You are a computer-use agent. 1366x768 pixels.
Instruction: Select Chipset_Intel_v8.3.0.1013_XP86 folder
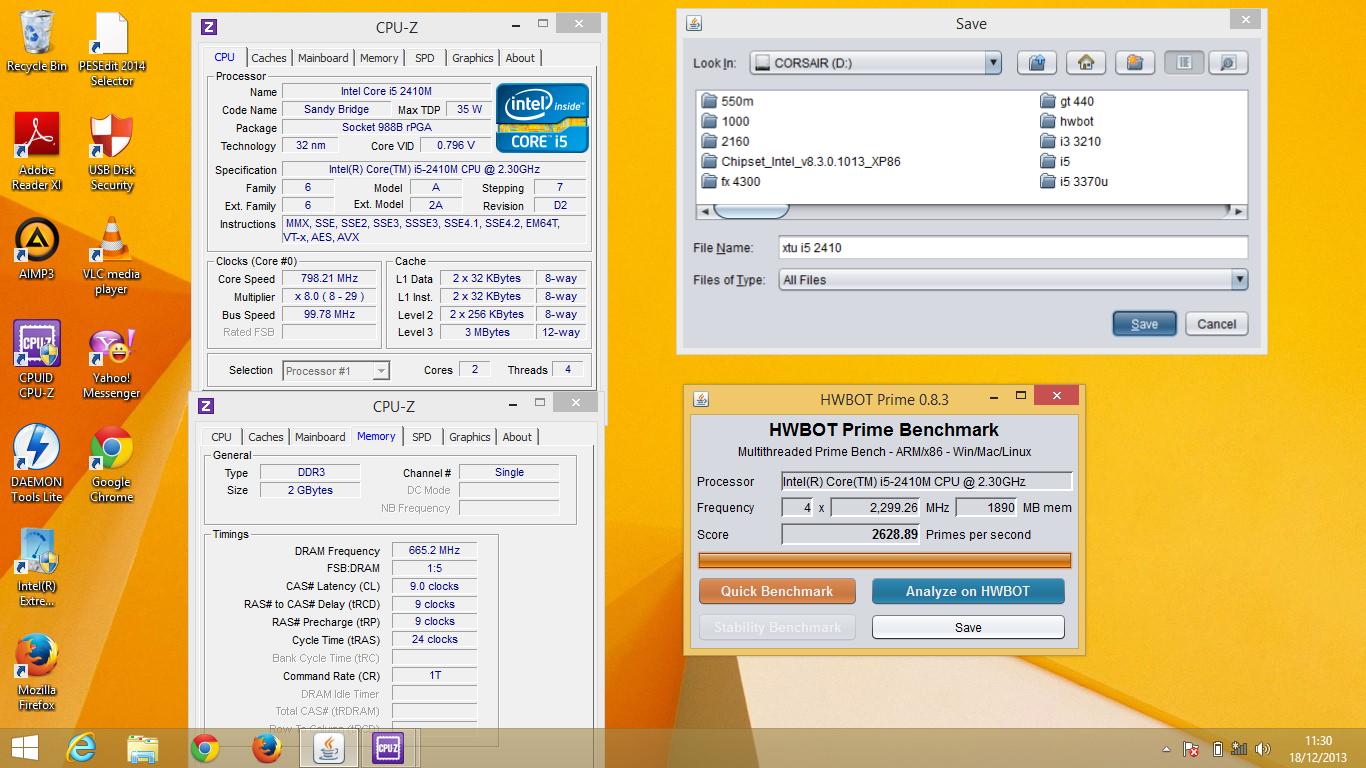pos(801,161)
